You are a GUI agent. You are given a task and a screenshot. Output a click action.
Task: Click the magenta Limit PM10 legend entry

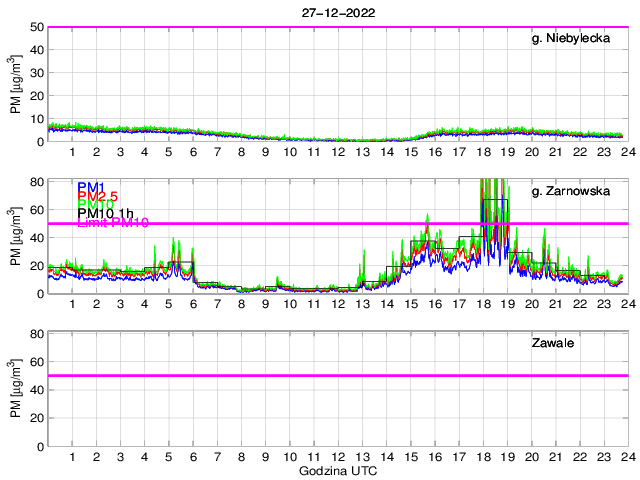[x=112, y=223]
